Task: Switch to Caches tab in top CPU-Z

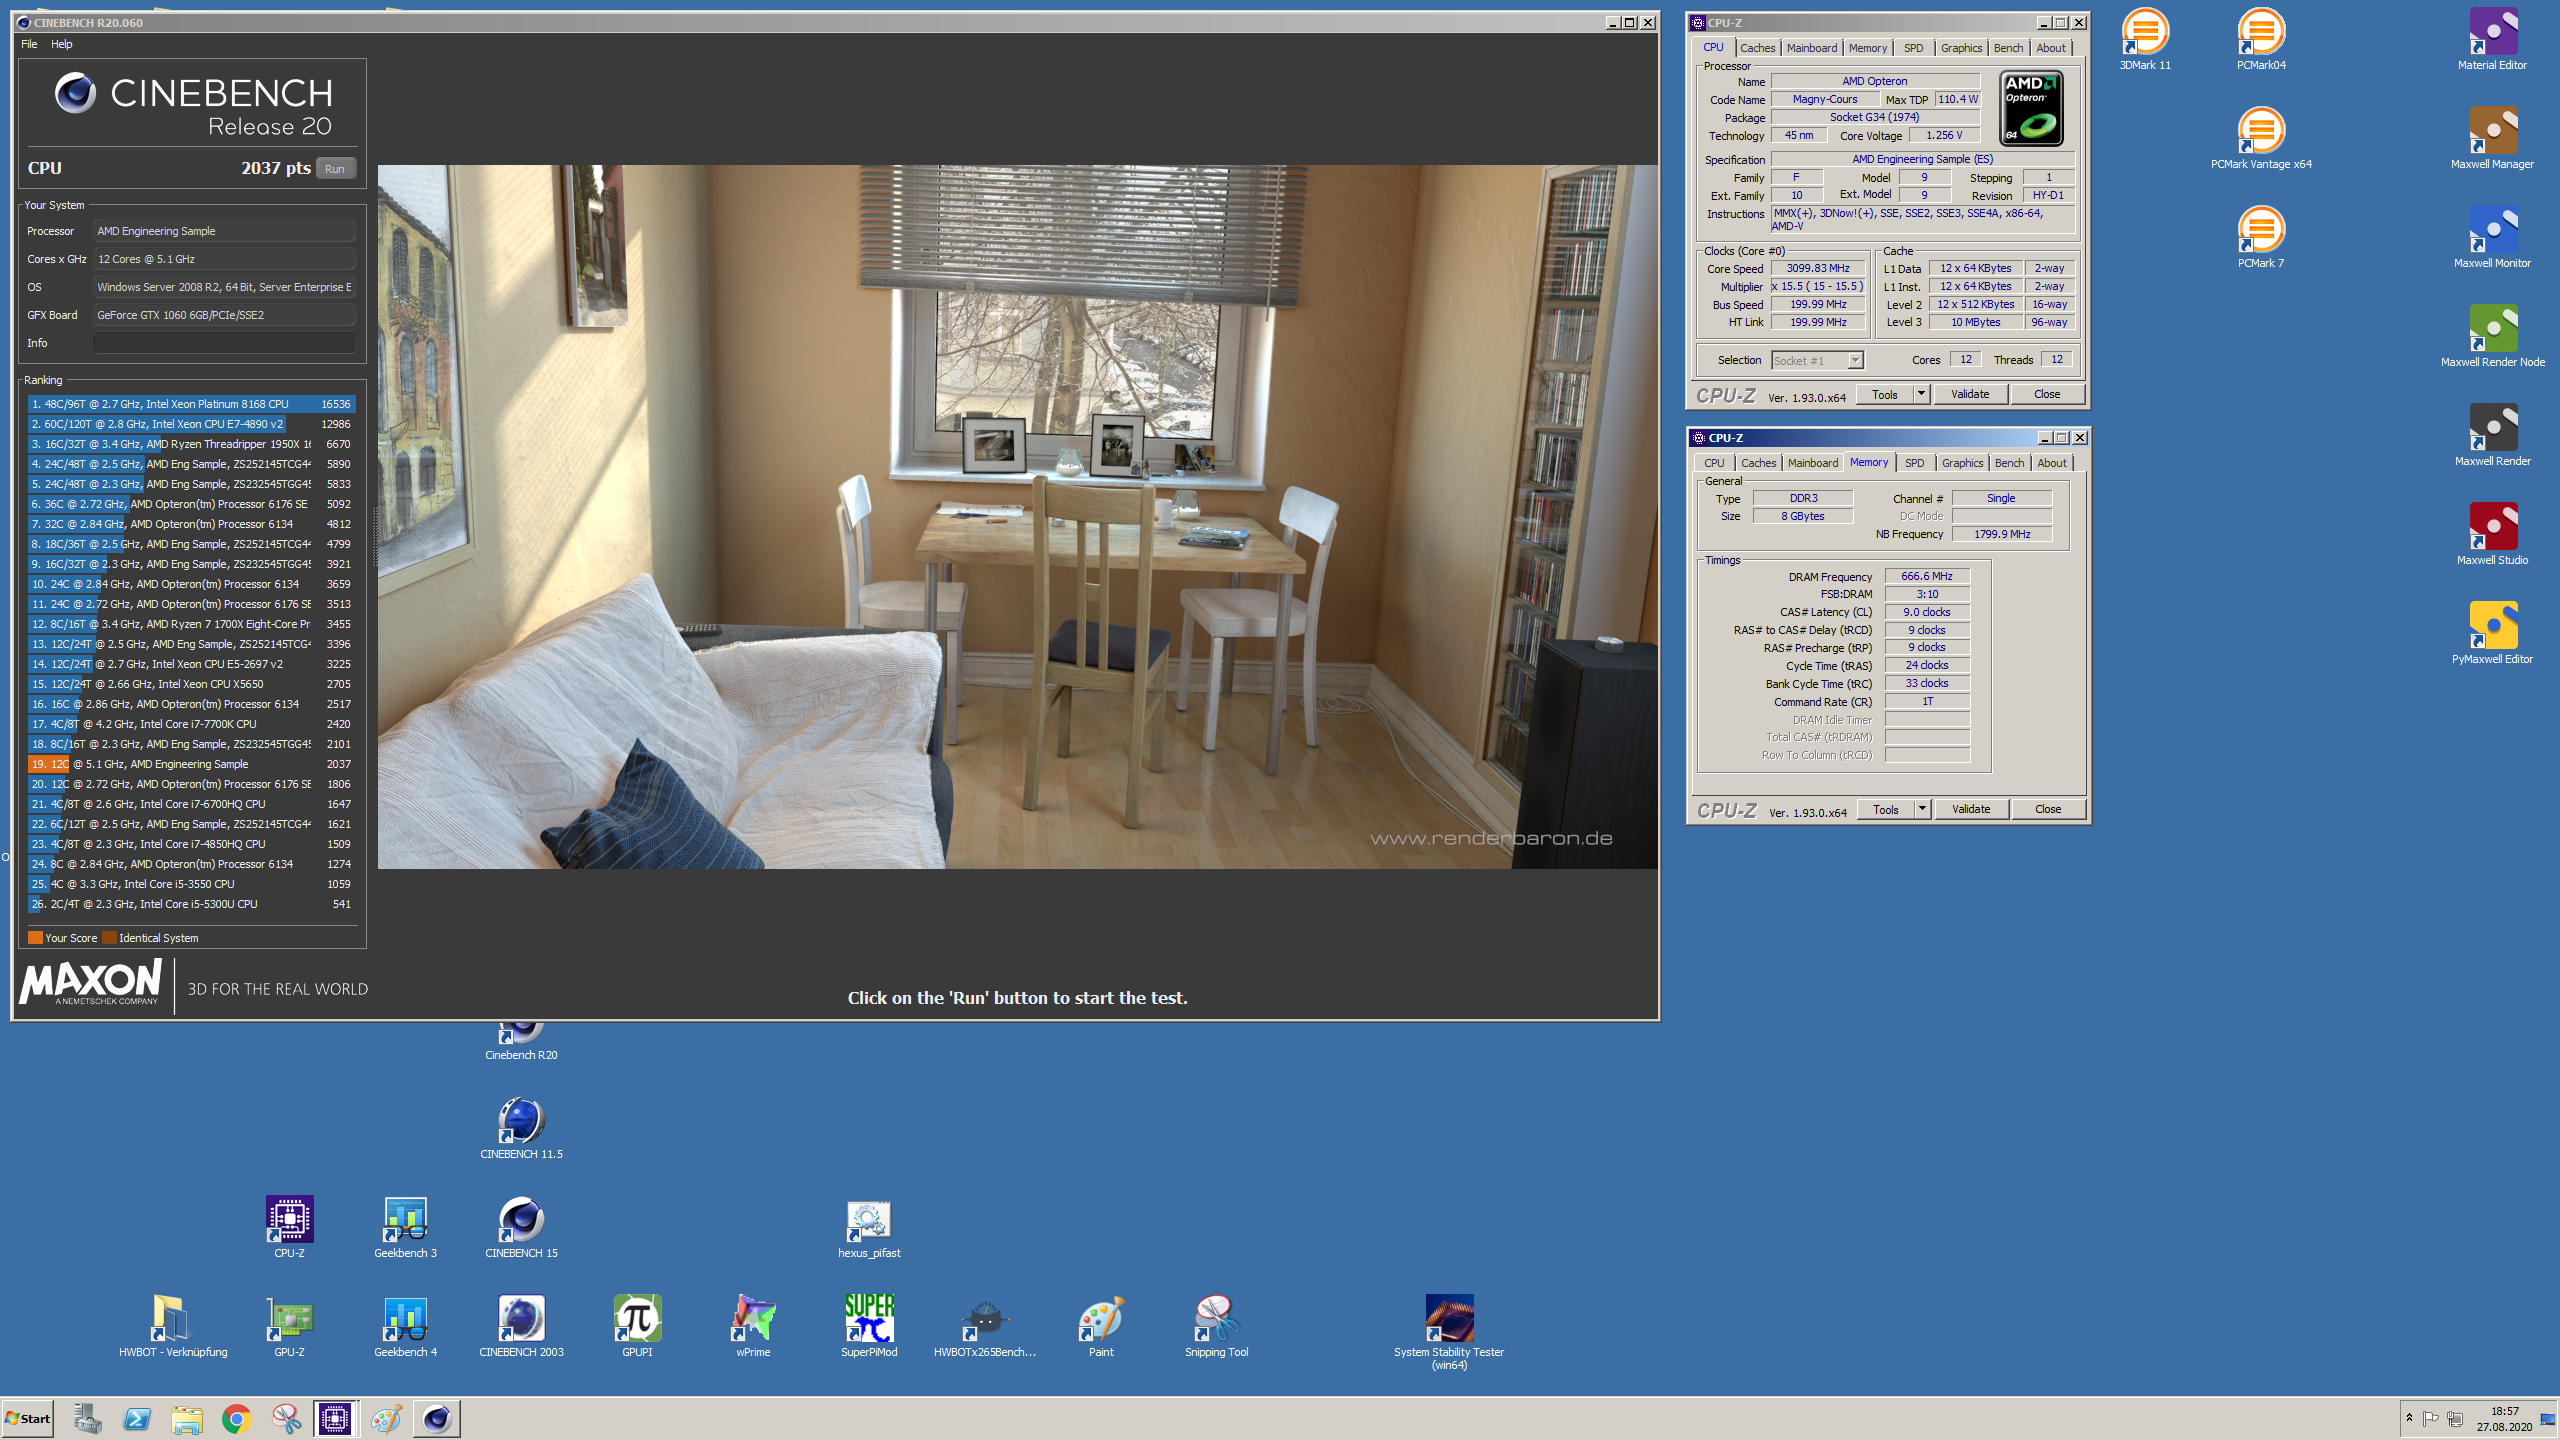Action: 1757,48
